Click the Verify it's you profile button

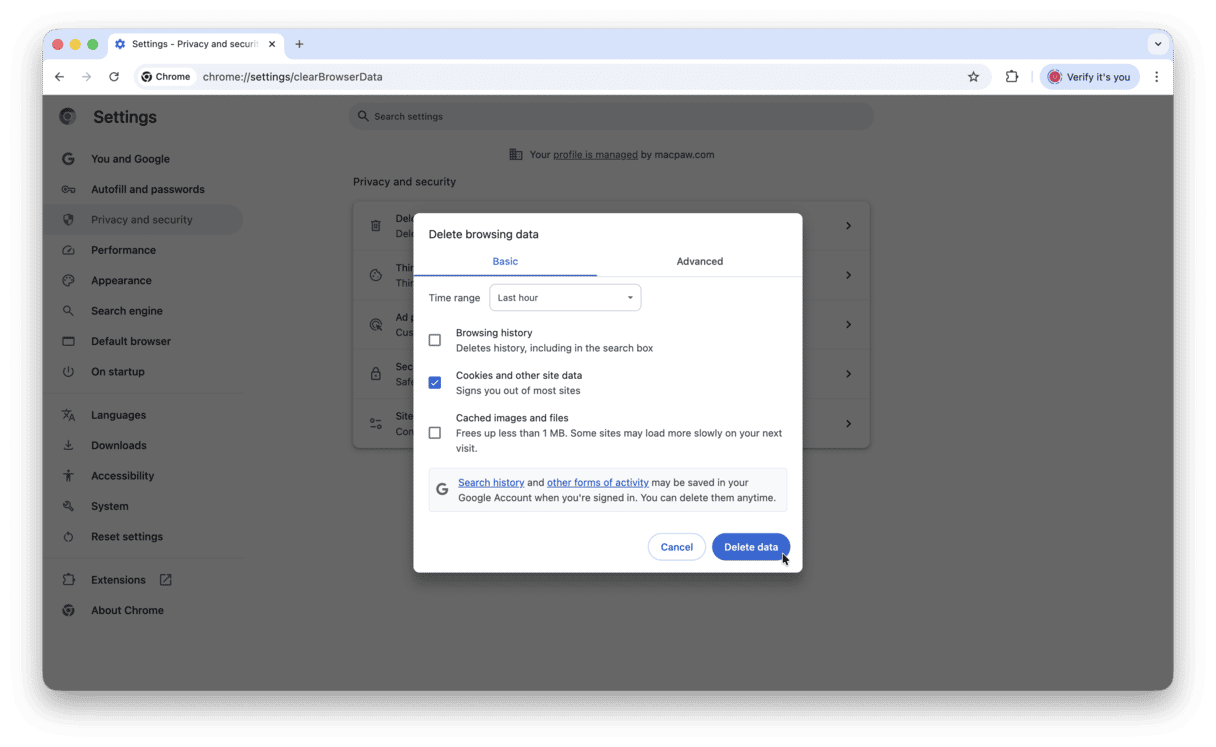tap(1090, 76)
